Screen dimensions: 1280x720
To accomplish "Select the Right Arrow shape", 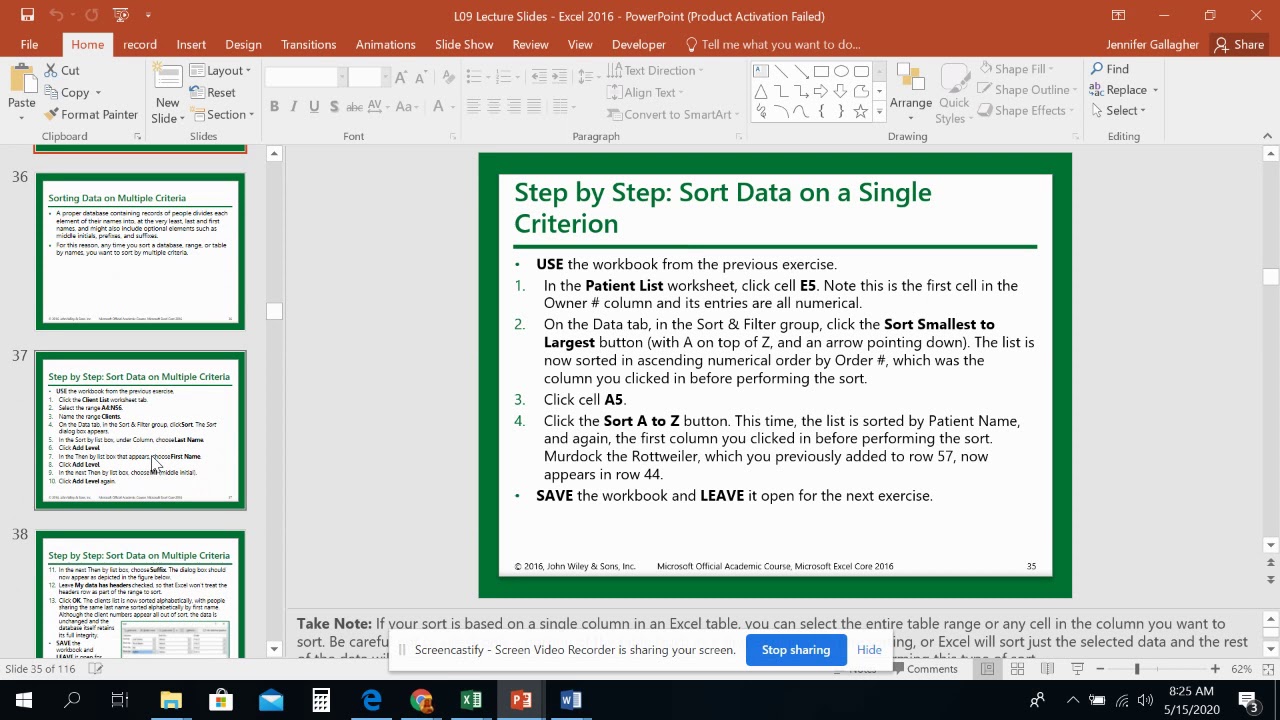I will coord(821,91).
